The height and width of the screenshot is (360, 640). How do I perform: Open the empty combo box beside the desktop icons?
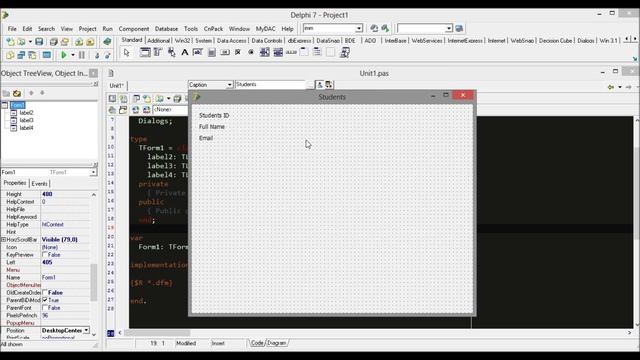point(424,28)
